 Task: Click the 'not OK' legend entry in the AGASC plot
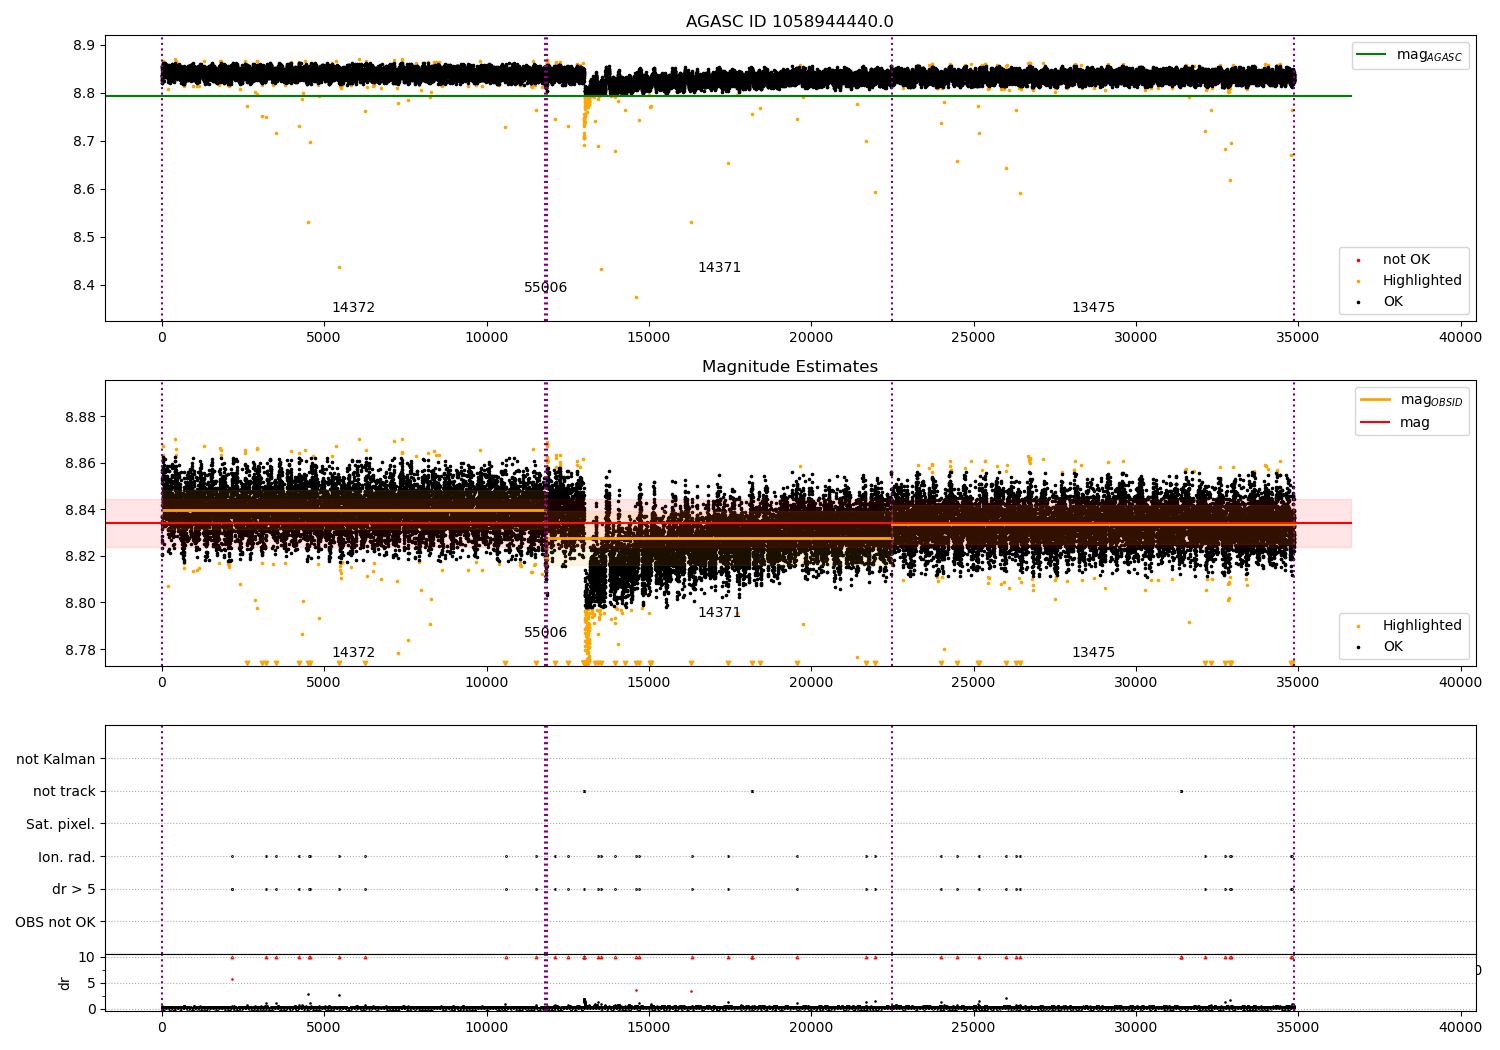tap(1393, 260)
